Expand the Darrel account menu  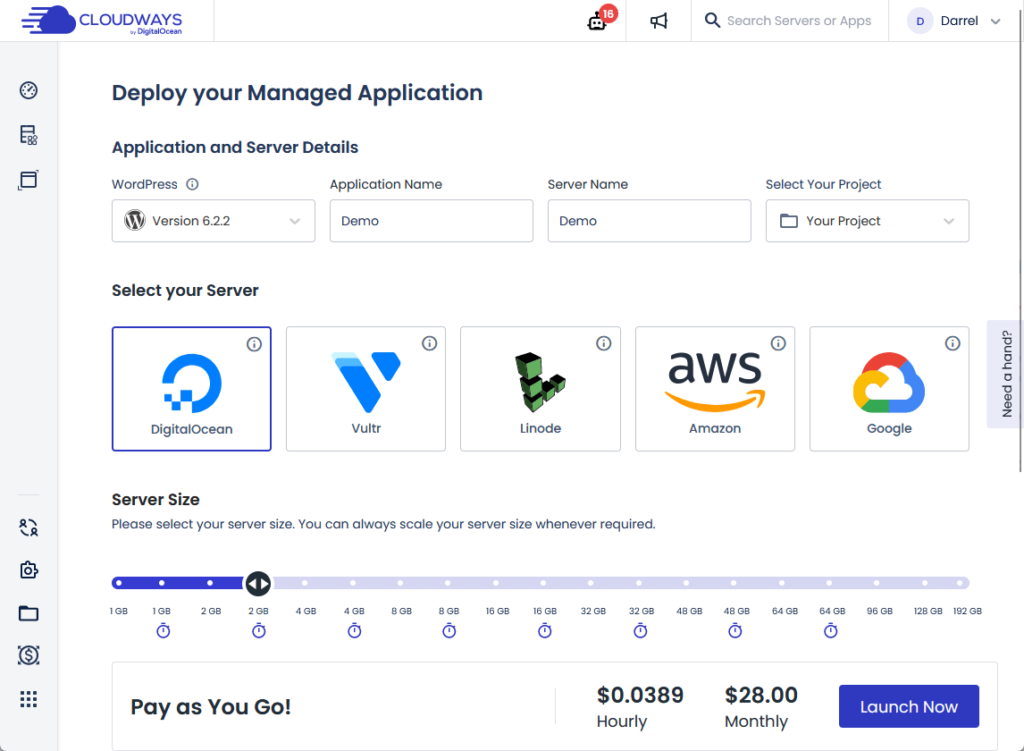(995, 21)
